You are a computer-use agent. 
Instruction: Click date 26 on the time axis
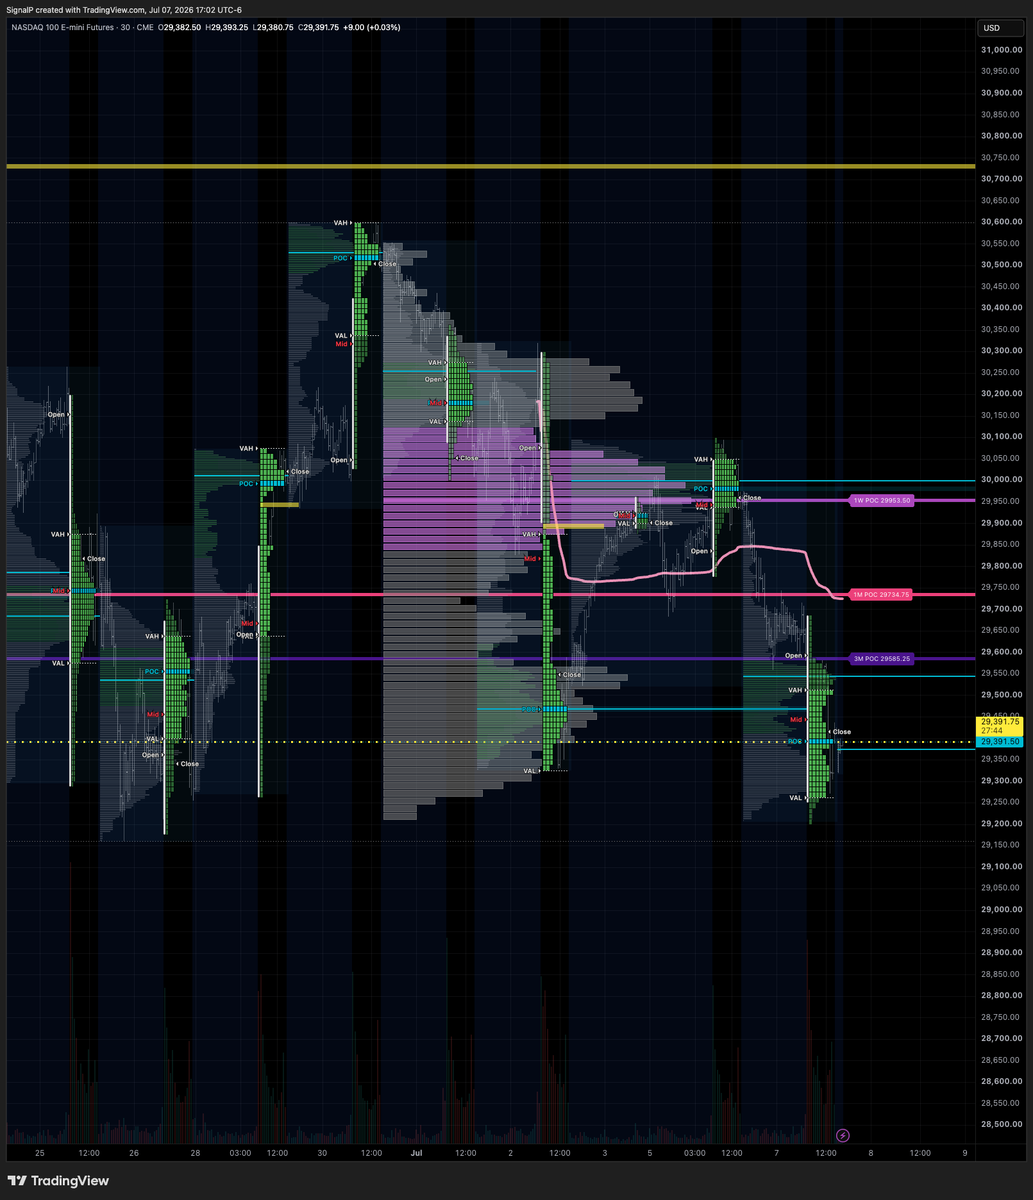[x=134, y=1153]
